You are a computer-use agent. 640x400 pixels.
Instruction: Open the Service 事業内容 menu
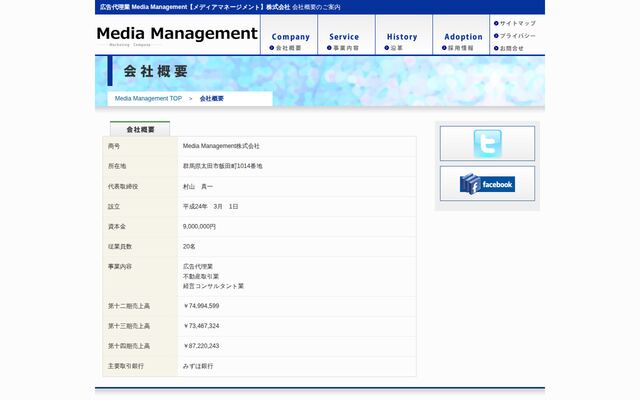(x=346, y=35)
